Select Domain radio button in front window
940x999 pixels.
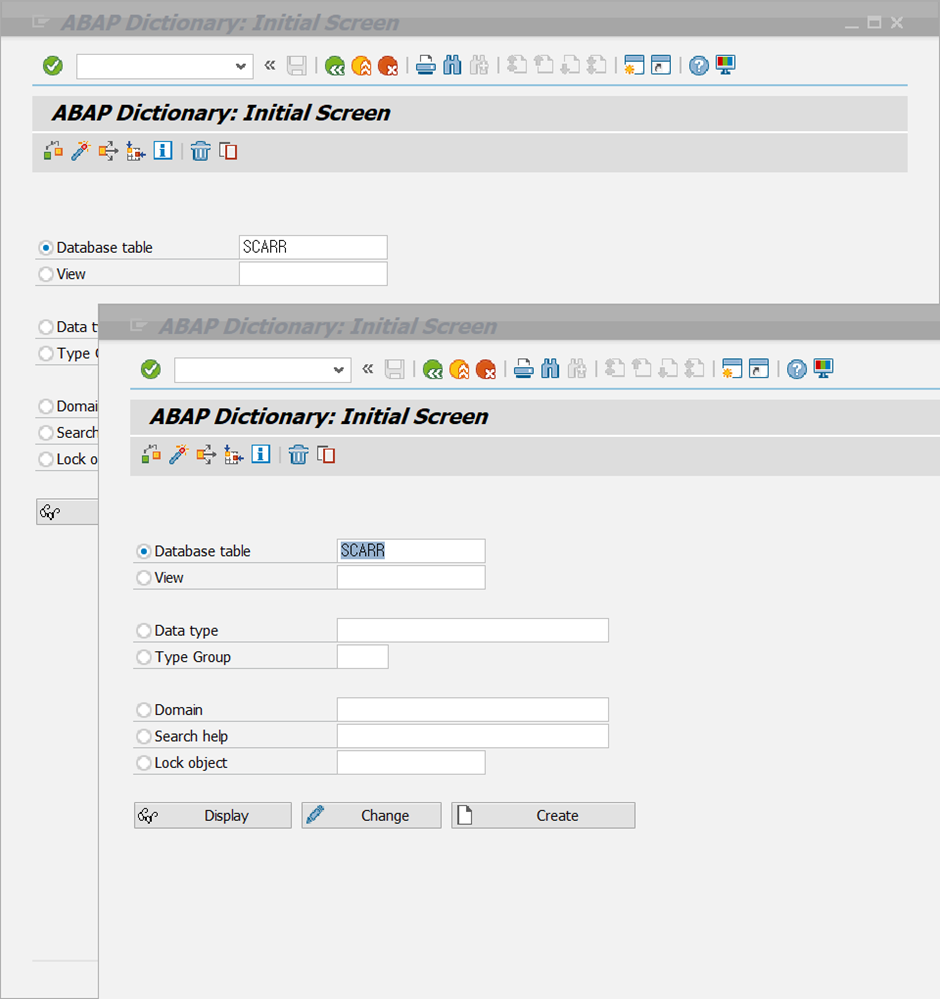tap(144, 710)
